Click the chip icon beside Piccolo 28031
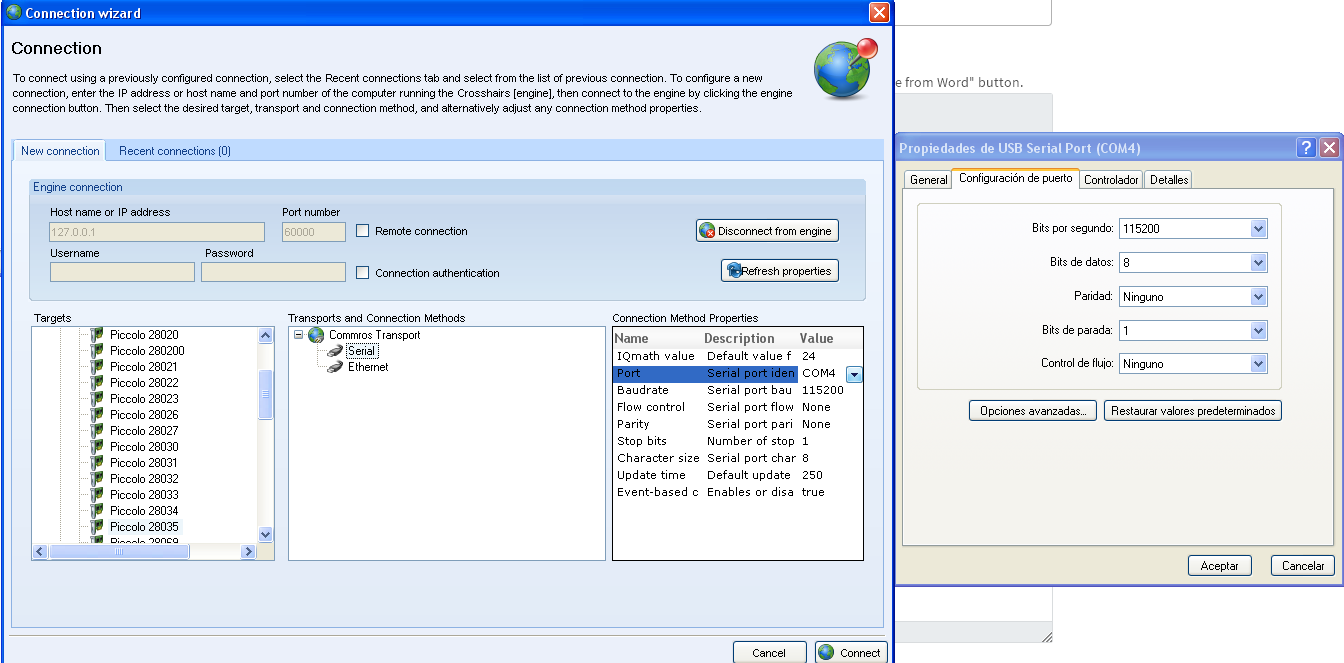Viewport: 1344px width, 663px height. pos(97,463)
